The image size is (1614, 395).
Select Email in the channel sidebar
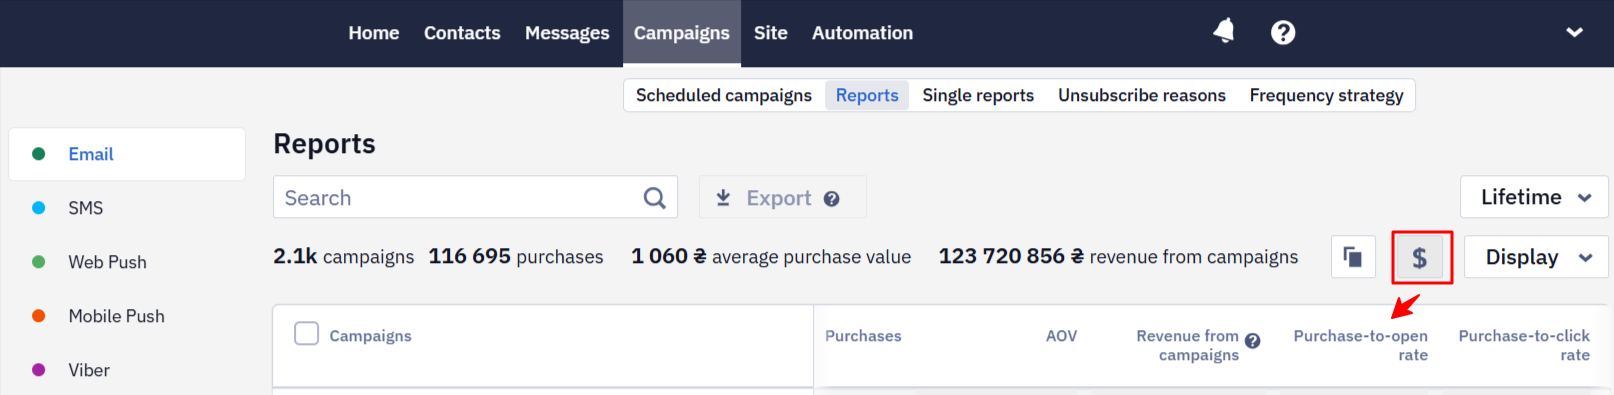[x=127, y=154]
